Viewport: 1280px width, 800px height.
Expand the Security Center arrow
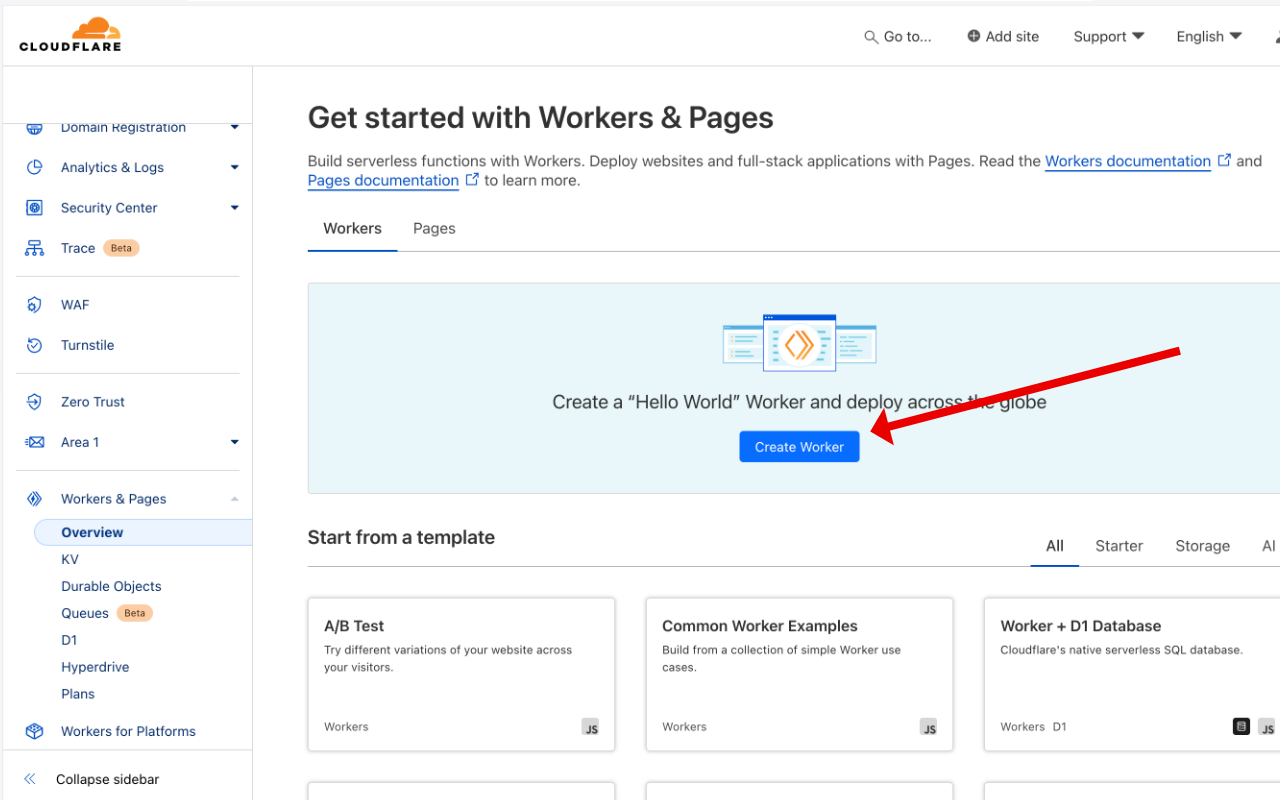pos(235,208)
